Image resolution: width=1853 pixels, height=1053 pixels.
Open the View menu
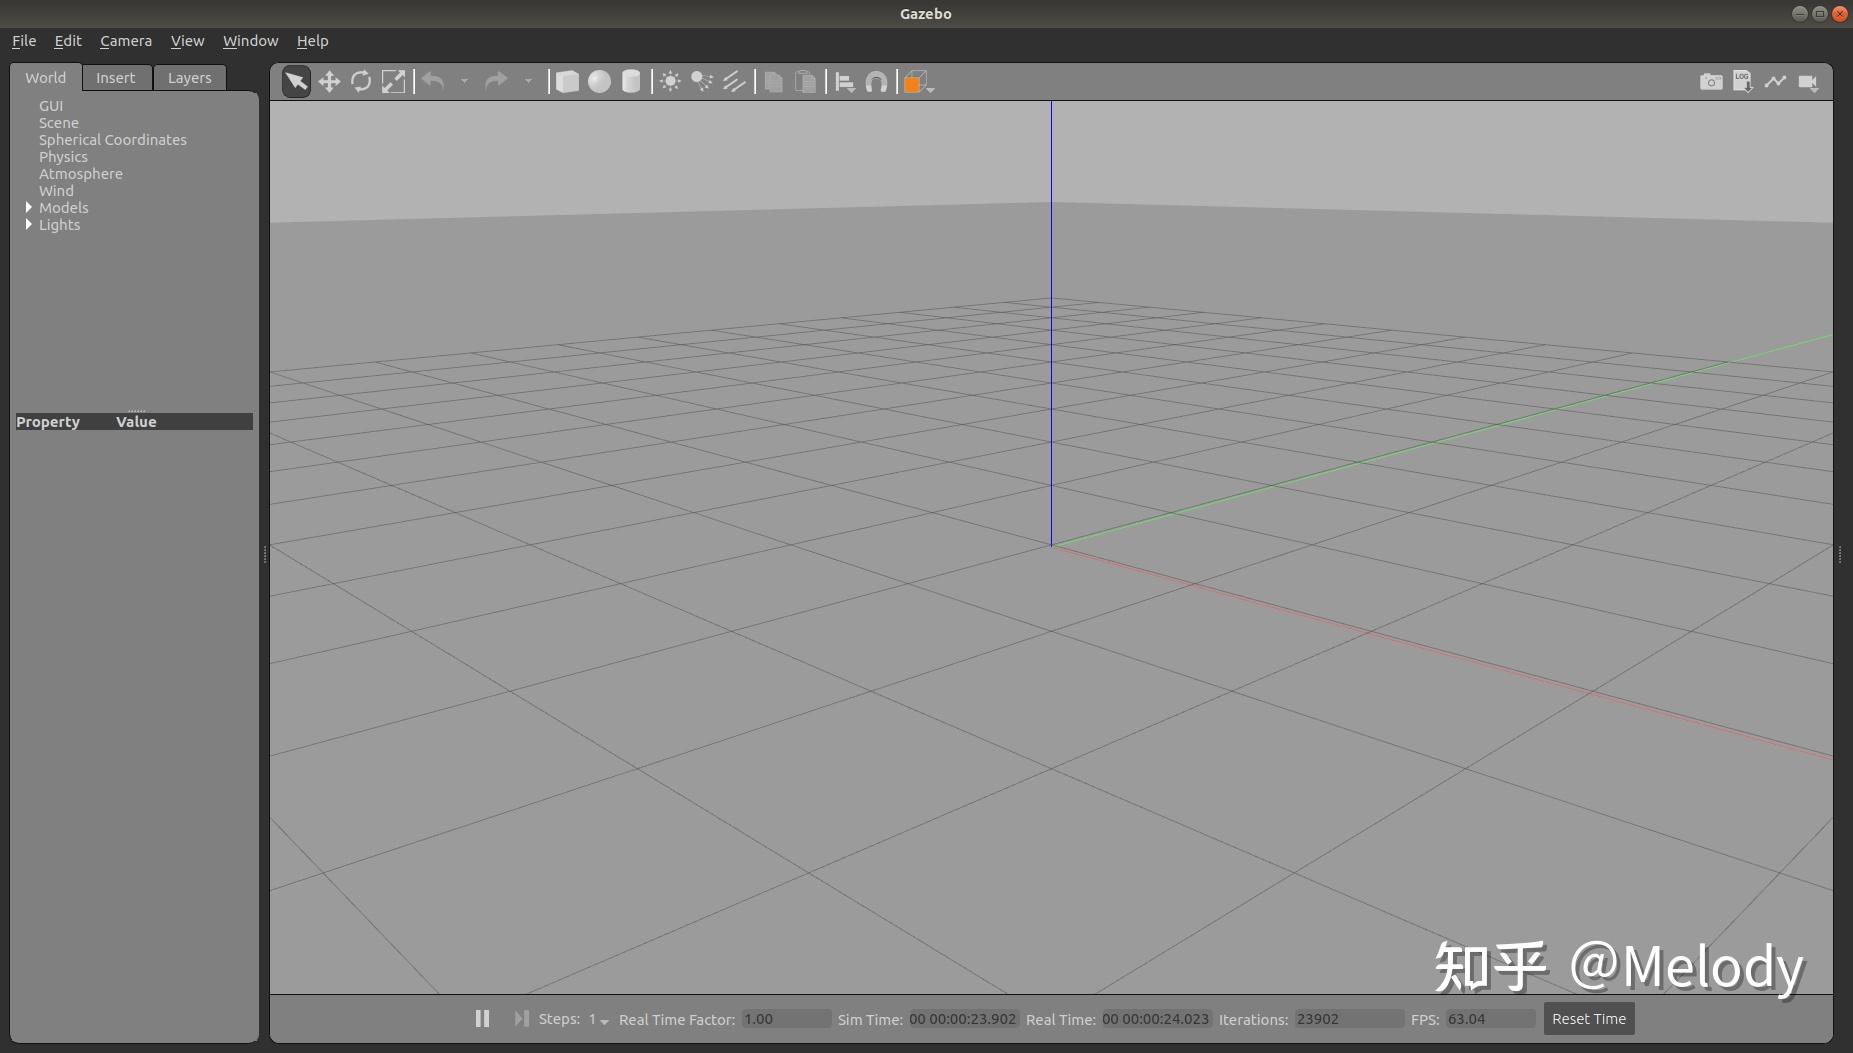[x=187, y=41]
